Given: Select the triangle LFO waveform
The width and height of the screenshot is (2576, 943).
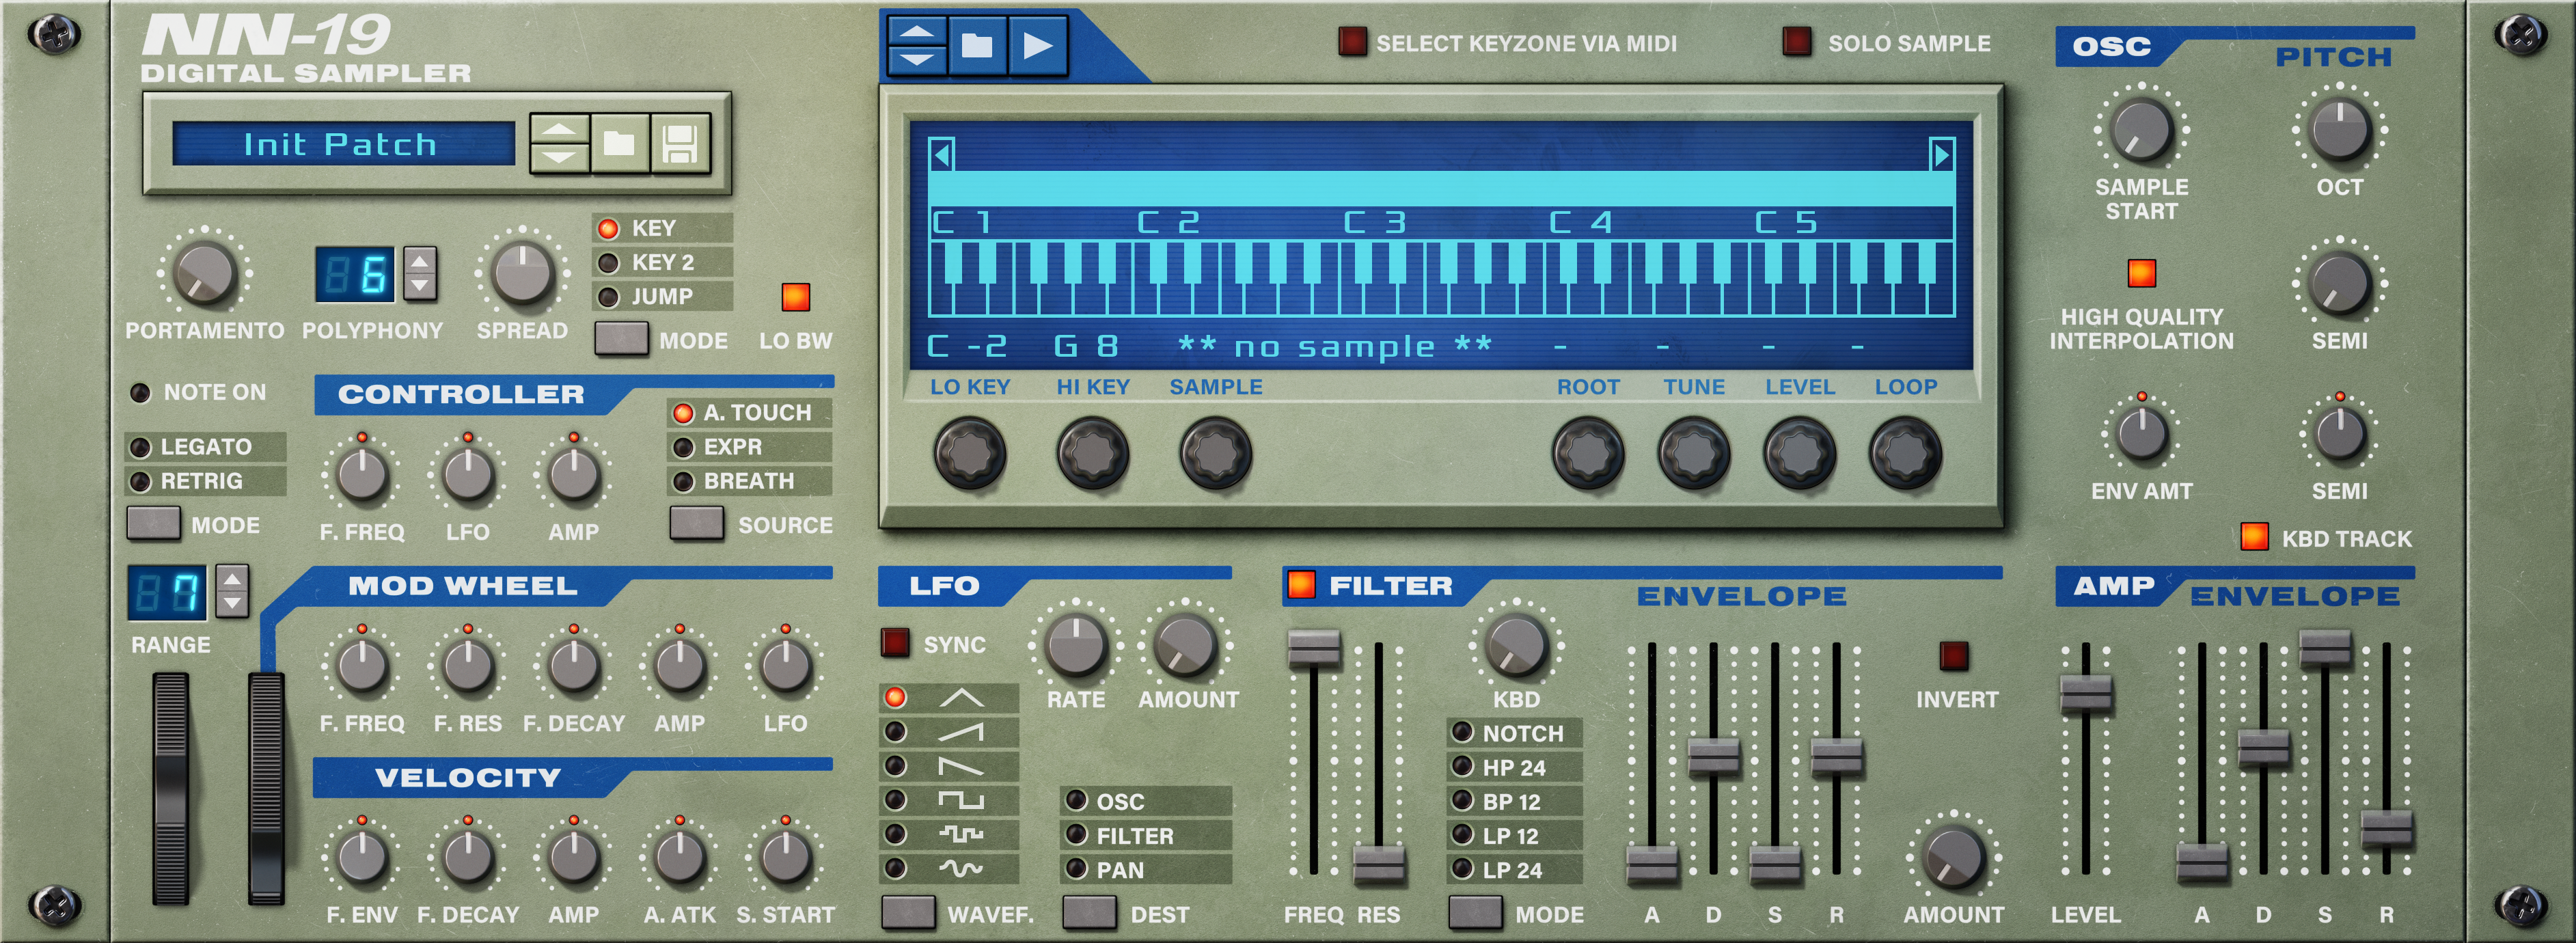Looking at the screenshot, I should tap(949, 697).
